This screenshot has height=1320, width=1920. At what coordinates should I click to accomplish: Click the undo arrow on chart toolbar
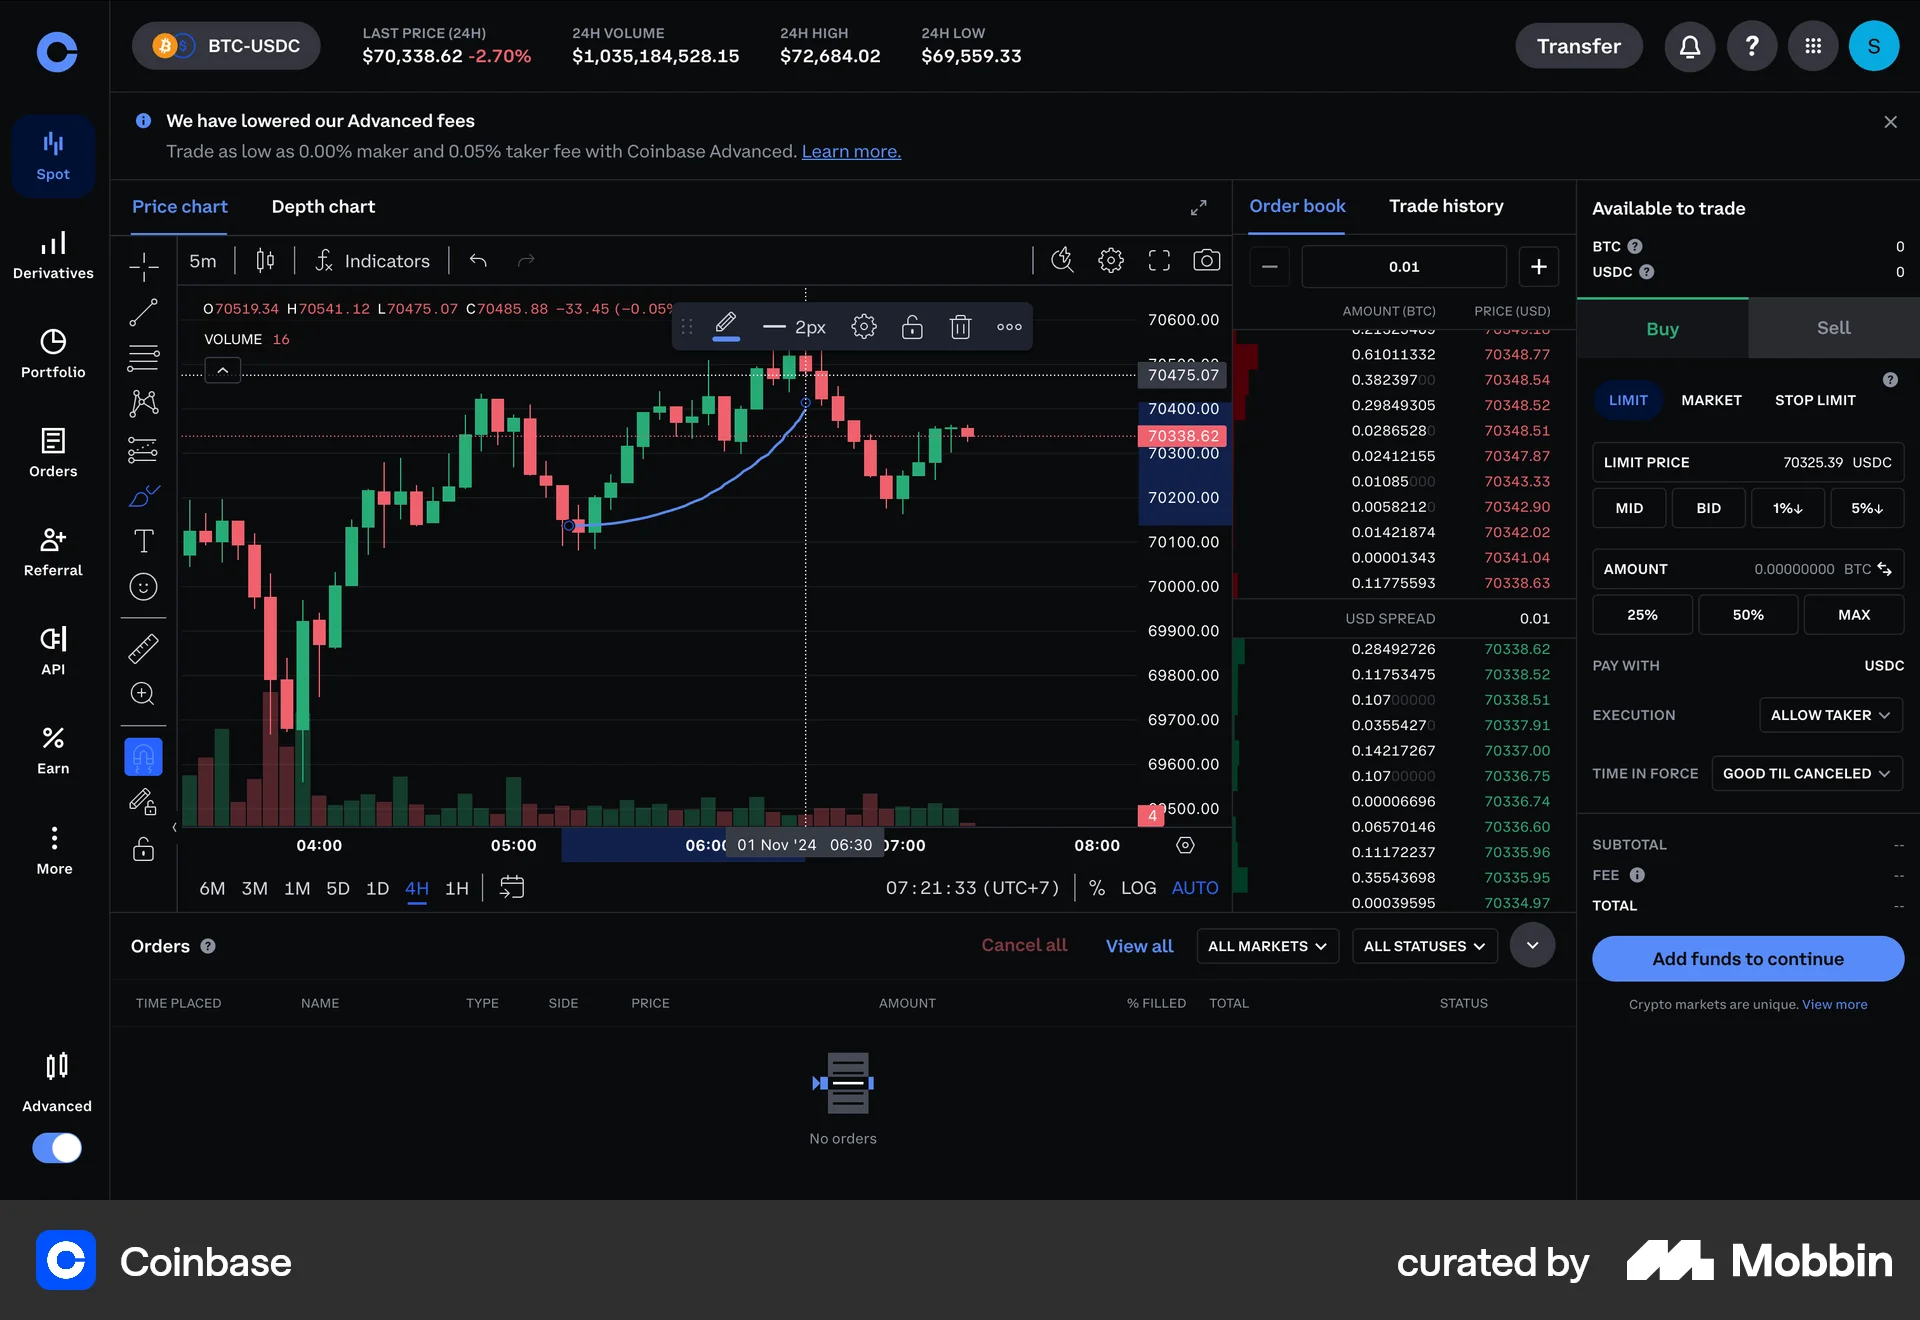click(x=477, y=260)
